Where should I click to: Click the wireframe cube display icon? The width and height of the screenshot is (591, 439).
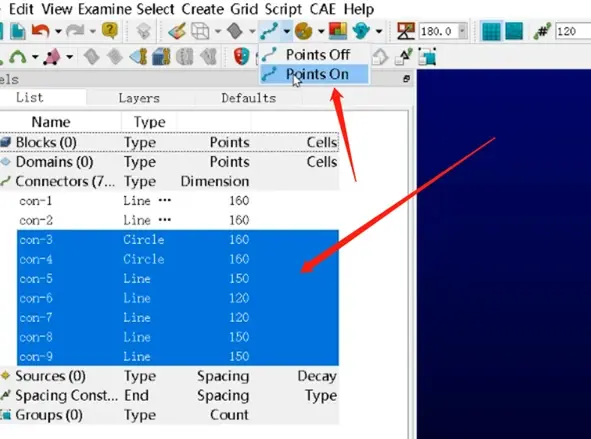[x=200, y=31]
